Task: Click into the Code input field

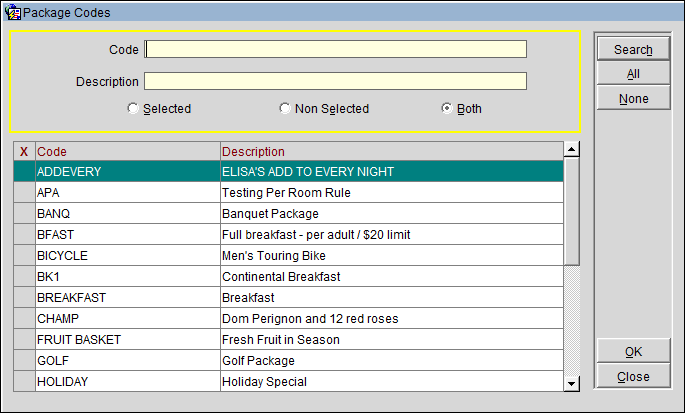Action: [x=336, y=50]
